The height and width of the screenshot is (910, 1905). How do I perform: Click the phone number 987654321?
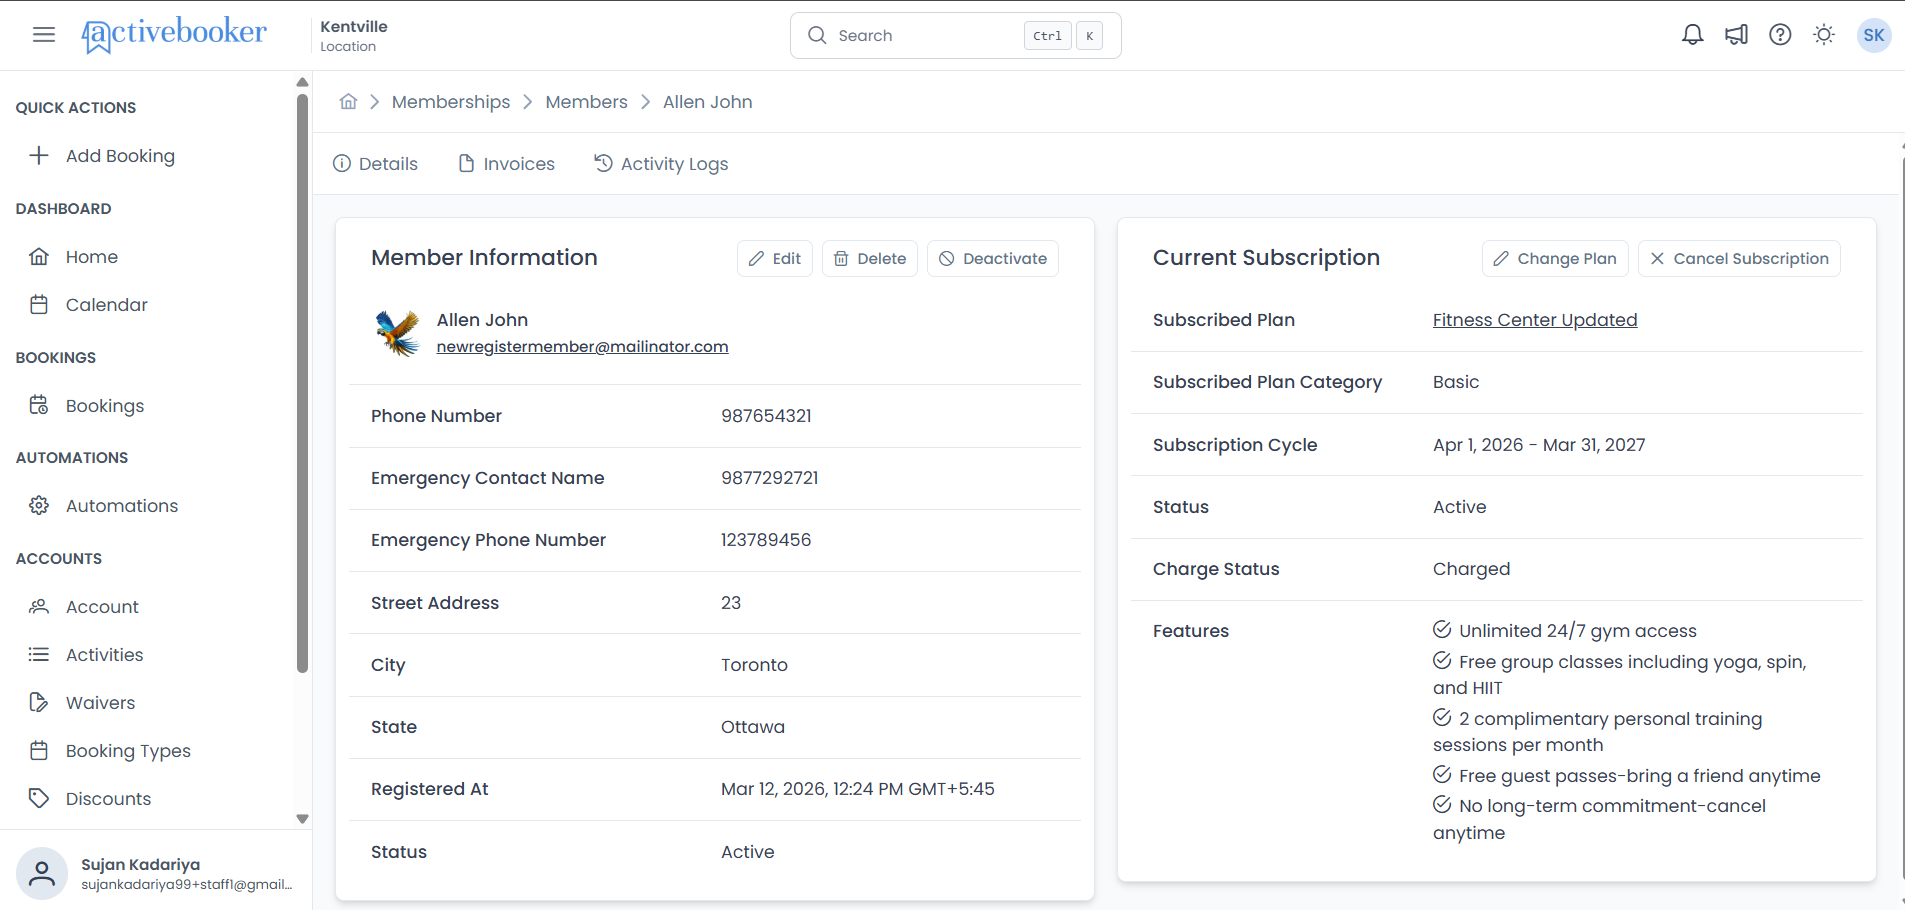(x=766, y=416)
